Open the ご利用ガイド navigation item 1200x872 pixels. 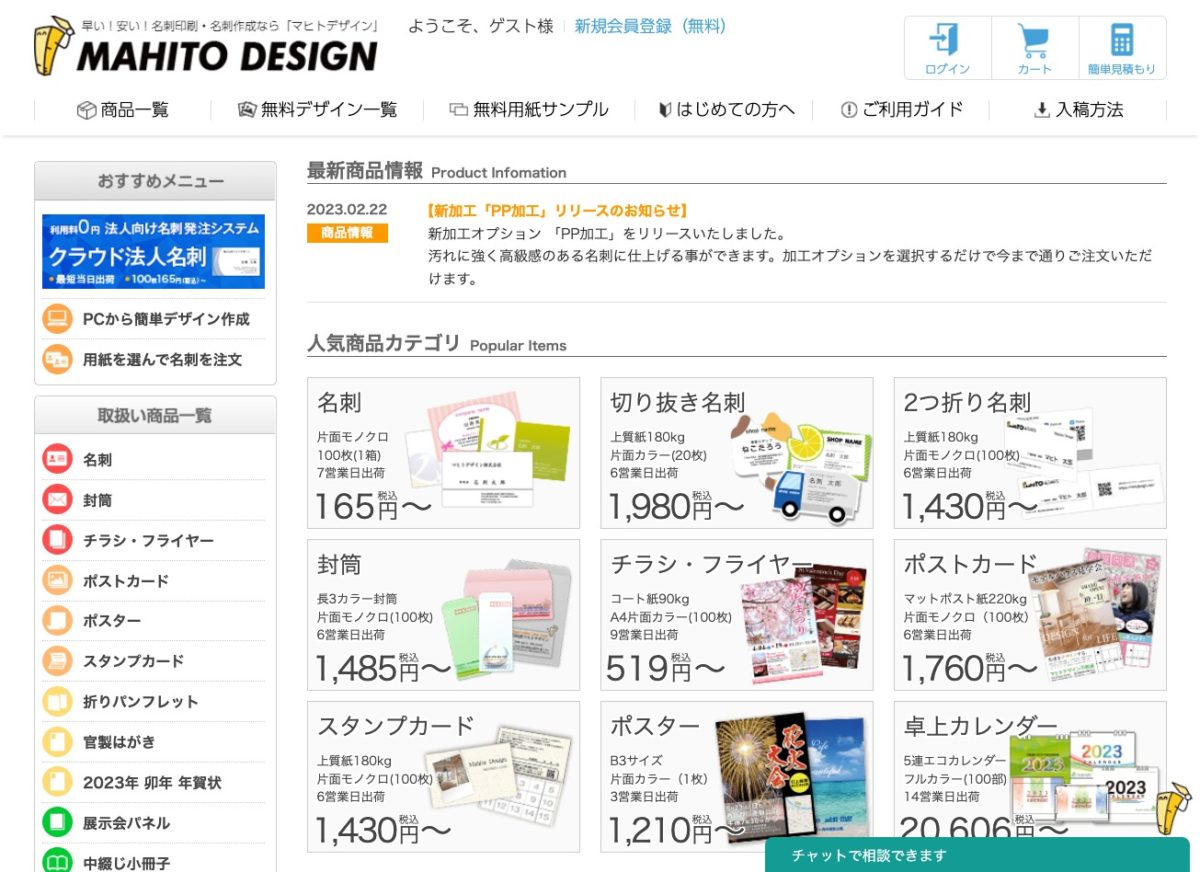click(901, 110)
